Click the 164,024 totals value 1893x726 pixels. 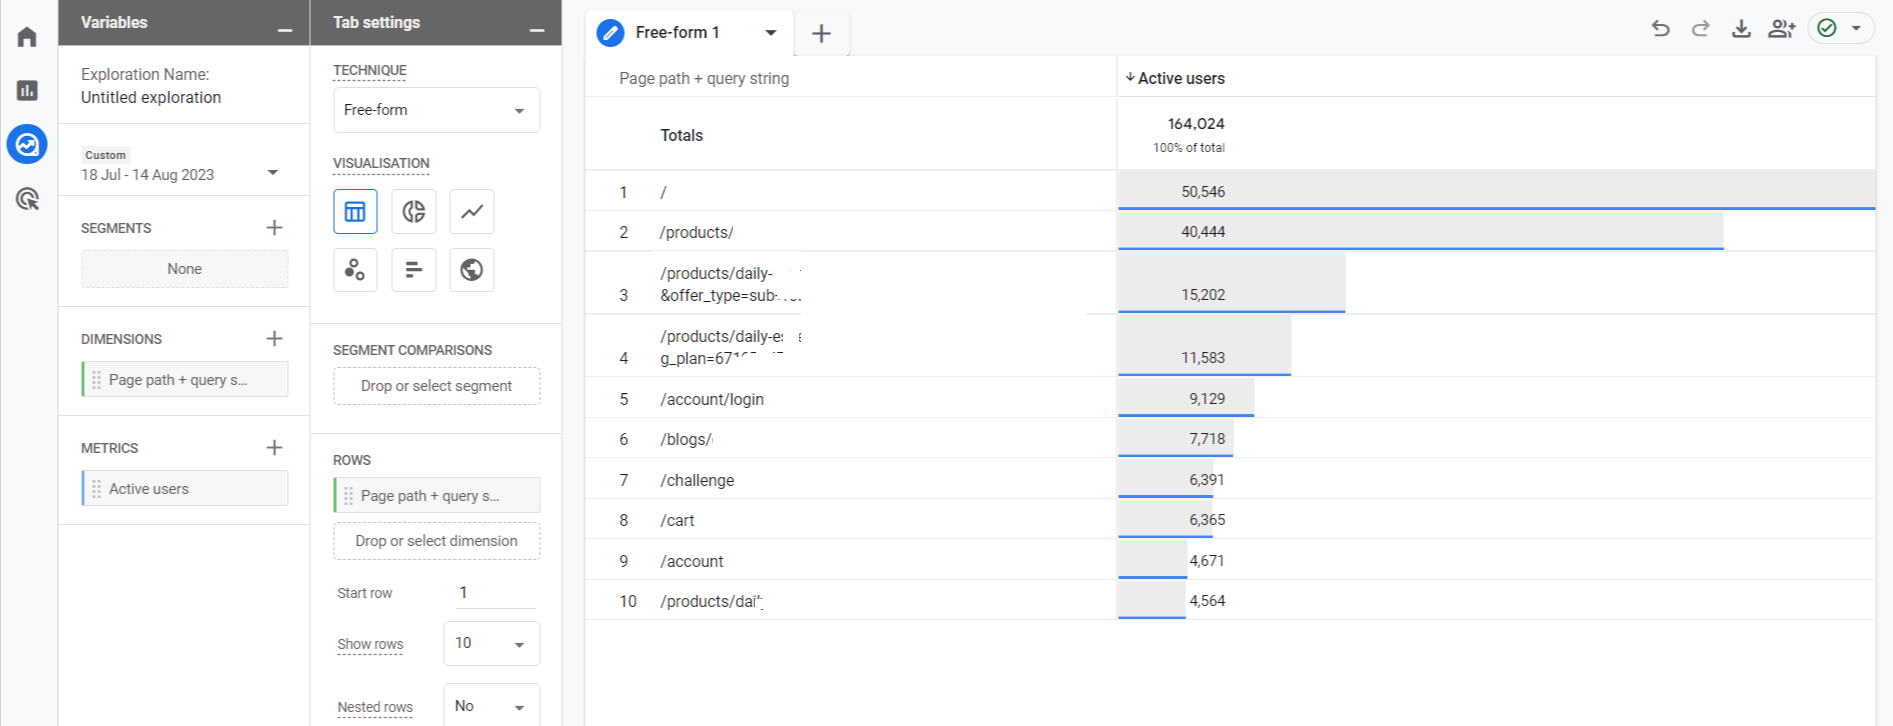click(x=1196, y=124)
